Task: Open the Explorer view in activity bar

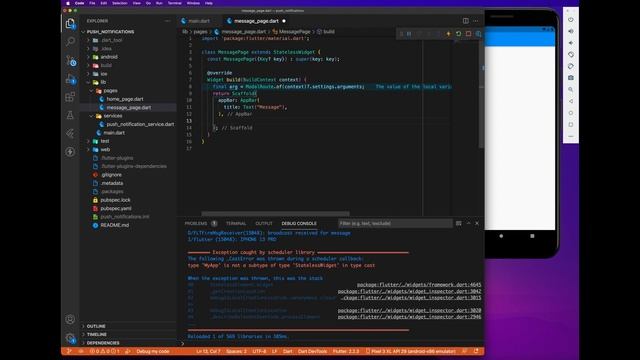Action: pyautogui.click(x=70, y=24)
